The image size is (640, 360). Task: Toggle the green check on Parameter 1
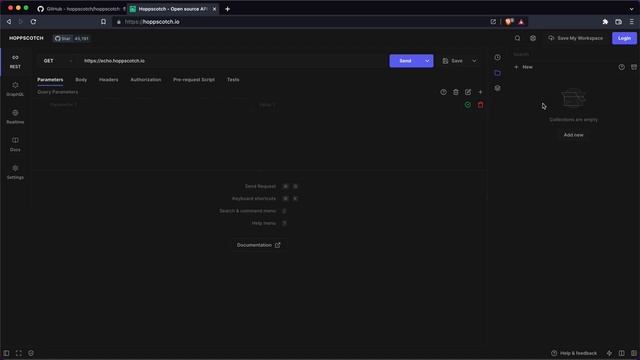468,105
